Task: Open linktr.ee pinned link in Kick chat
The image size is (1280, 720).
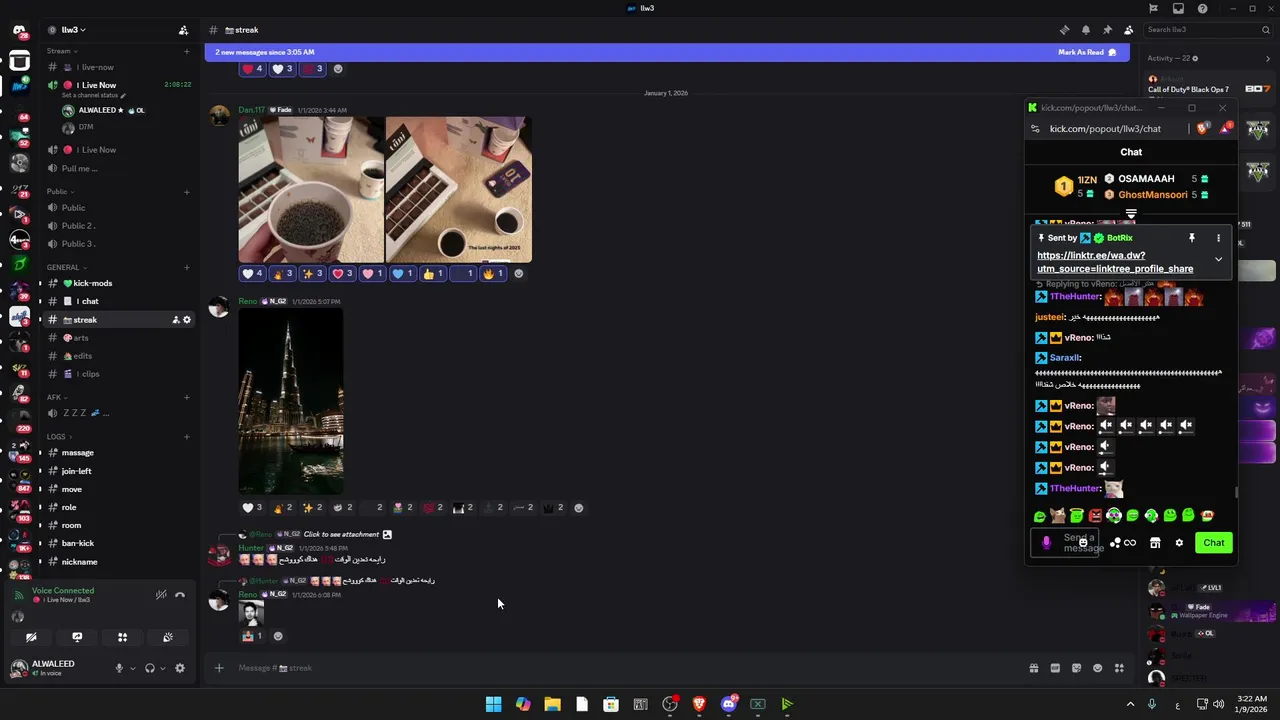Action: (x=1115, y=262)
